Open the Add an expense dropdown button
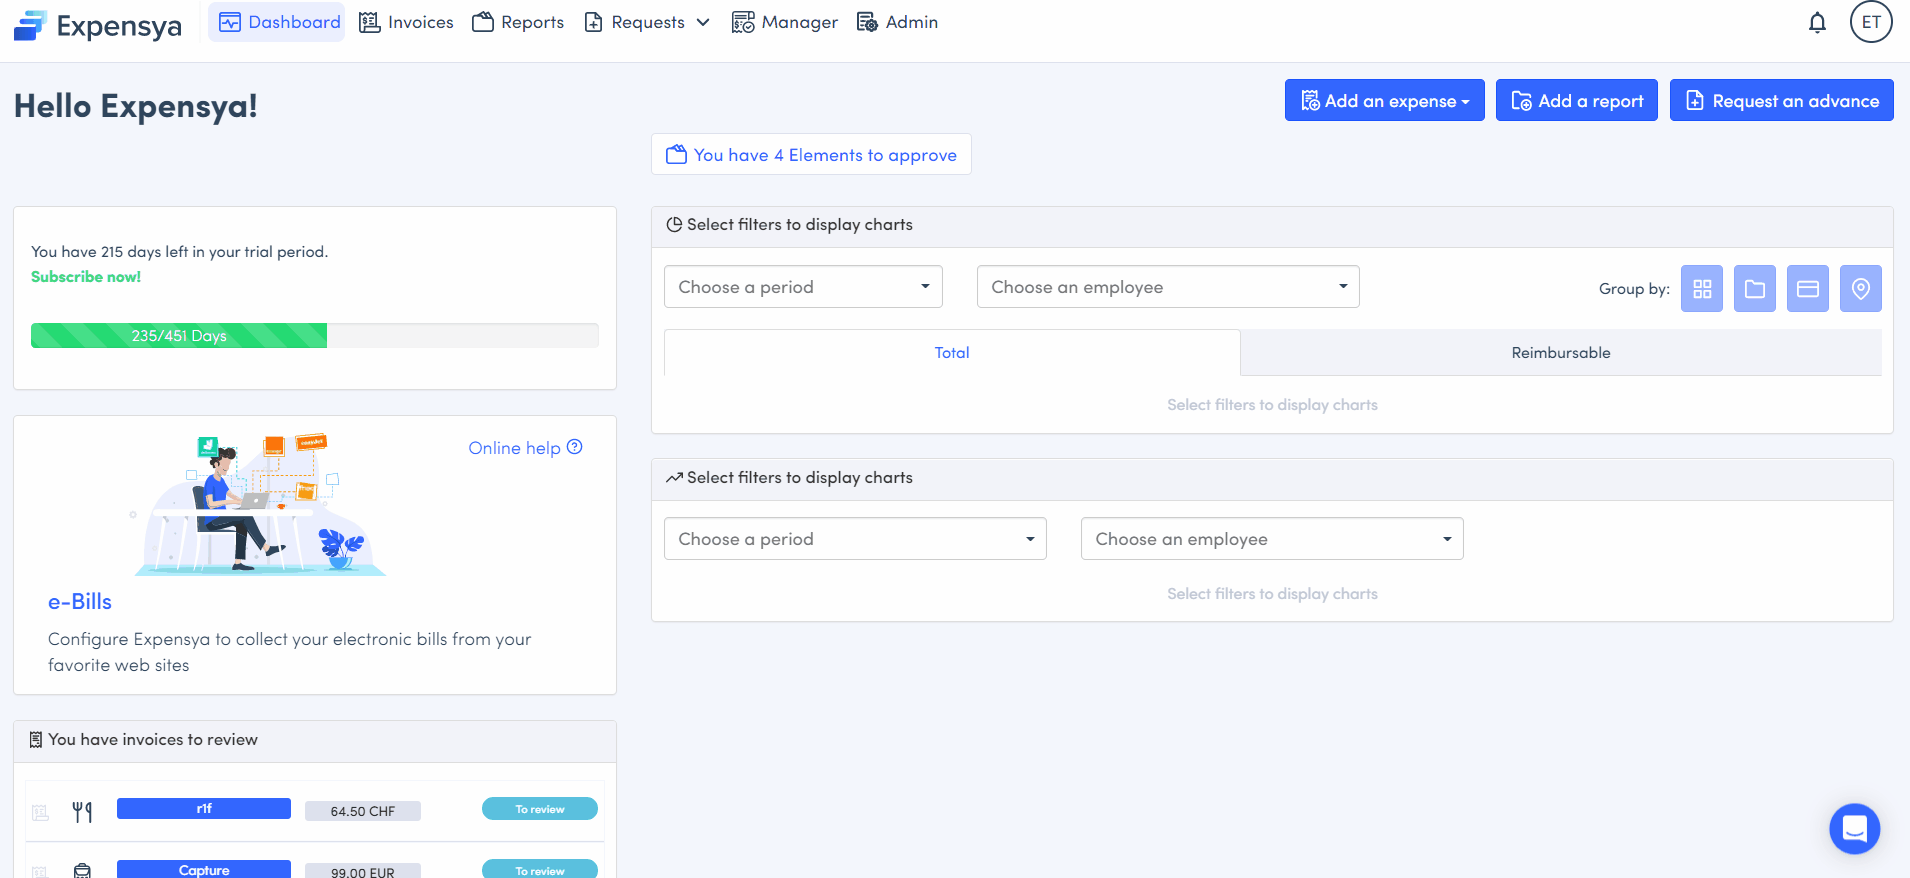The width and height of the screenshot is (1910, 878). 1384,101
